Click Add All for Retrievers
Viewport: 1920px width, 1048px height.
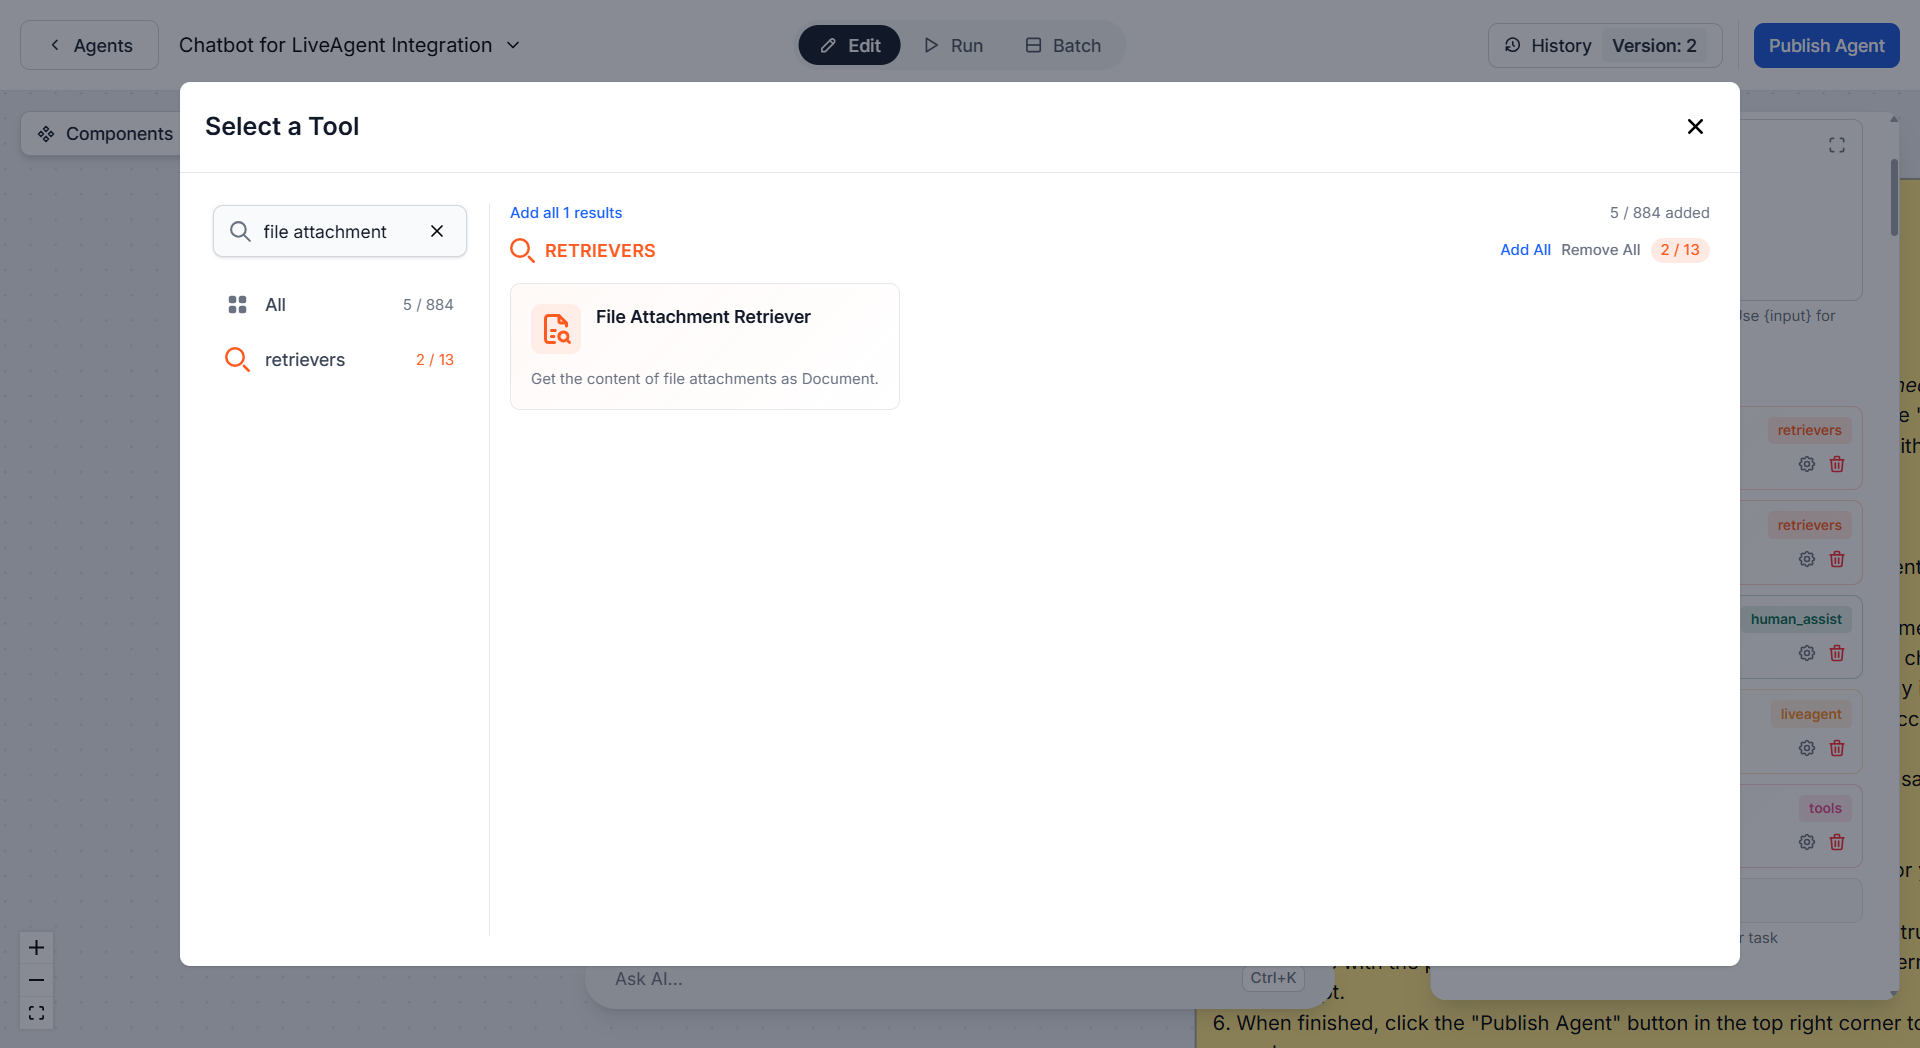click(x=1525, y=250)
